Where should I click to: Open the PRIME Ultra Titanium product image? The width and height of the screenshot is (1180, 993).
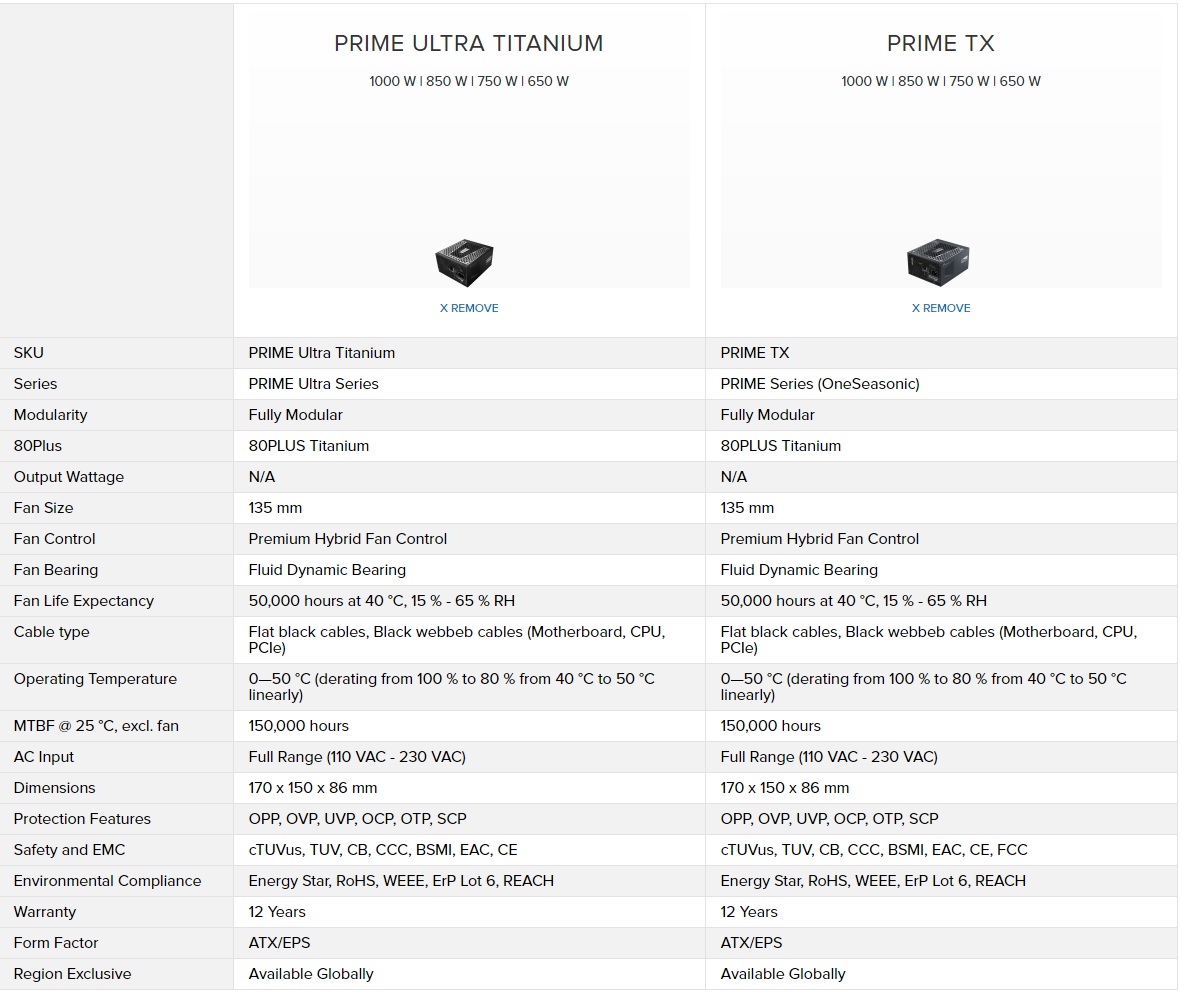pos(464,263)
